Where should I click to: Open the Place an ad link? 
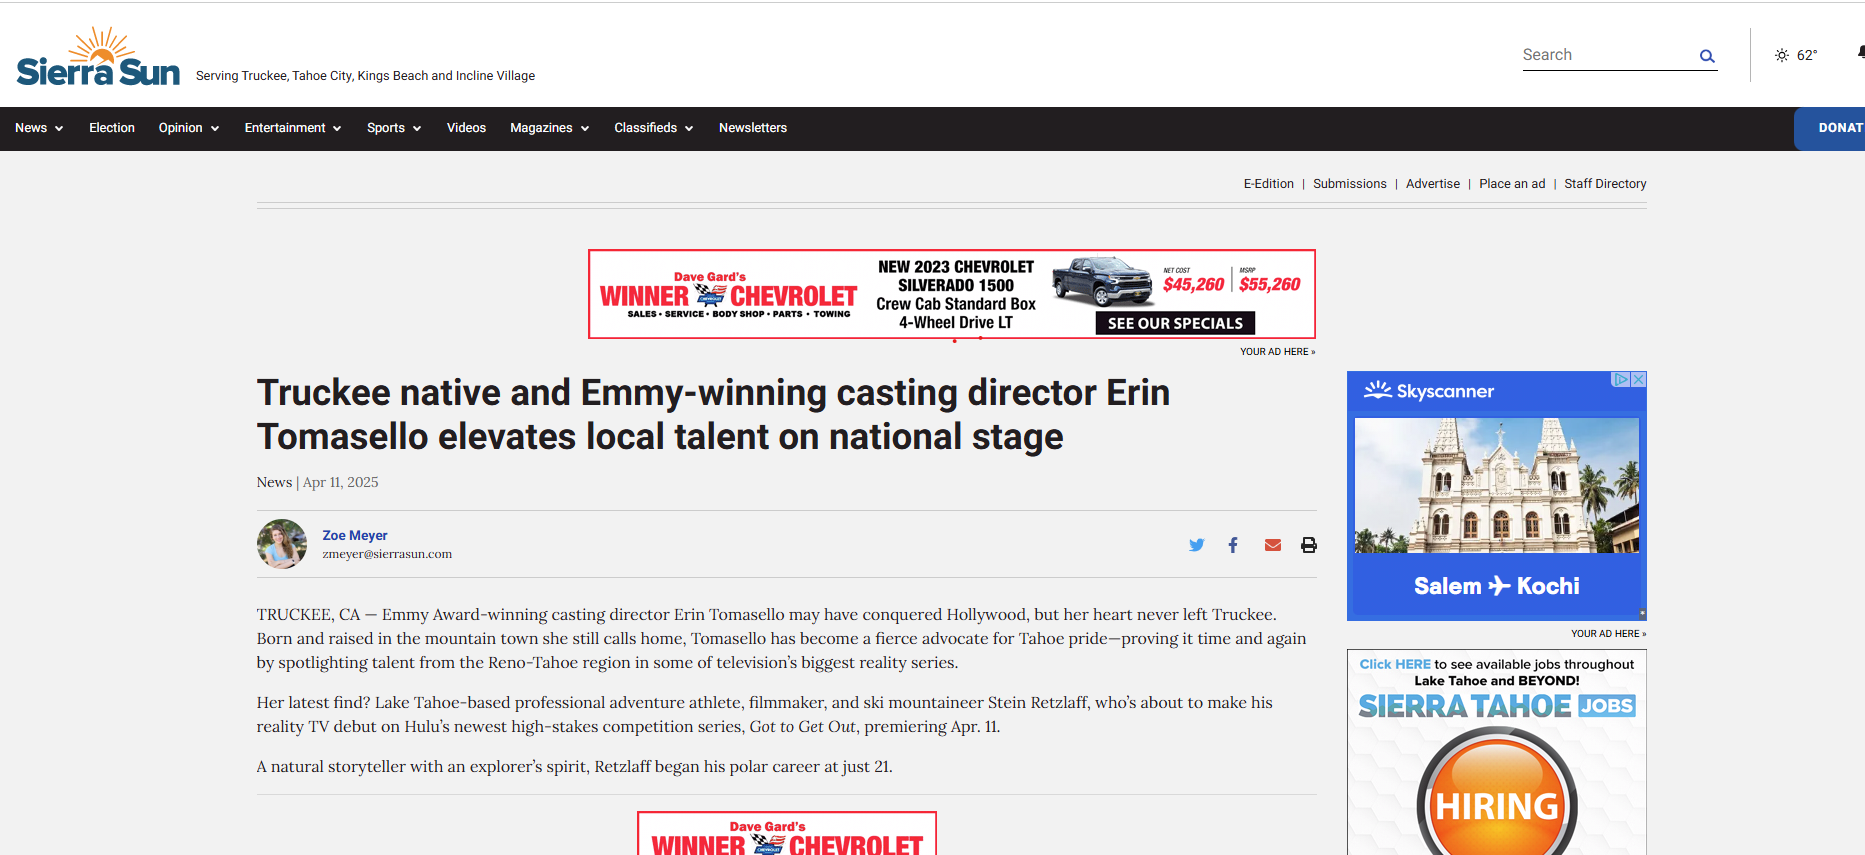coord(1512,184)
